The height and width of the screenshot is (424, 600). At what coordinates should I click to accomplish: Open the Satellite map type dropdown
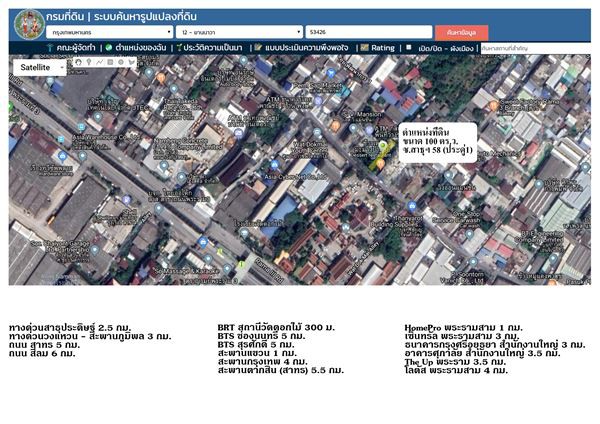tap(40, 67)
